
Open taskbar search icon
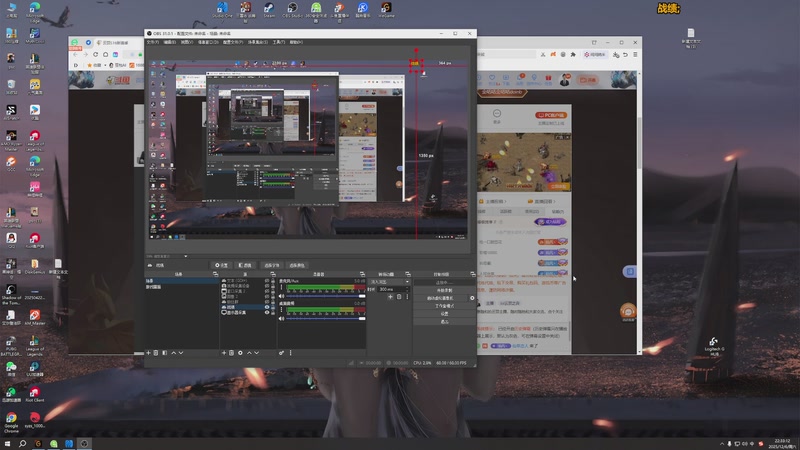click(22, 444)
